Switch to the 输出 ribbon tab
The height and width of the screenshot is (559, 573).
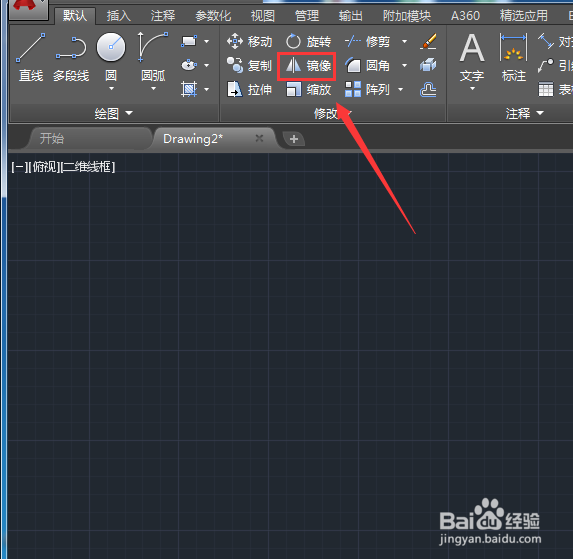(x=350, y=16)
